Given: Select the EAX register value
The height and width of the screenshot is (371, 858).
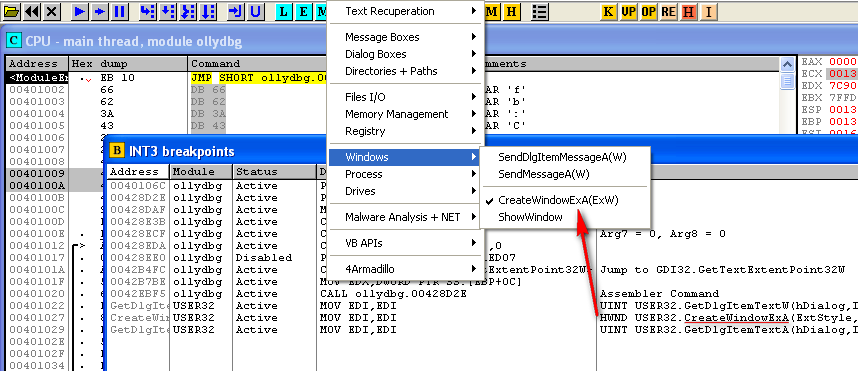Looking at the screenshot, I should [843, 62].
